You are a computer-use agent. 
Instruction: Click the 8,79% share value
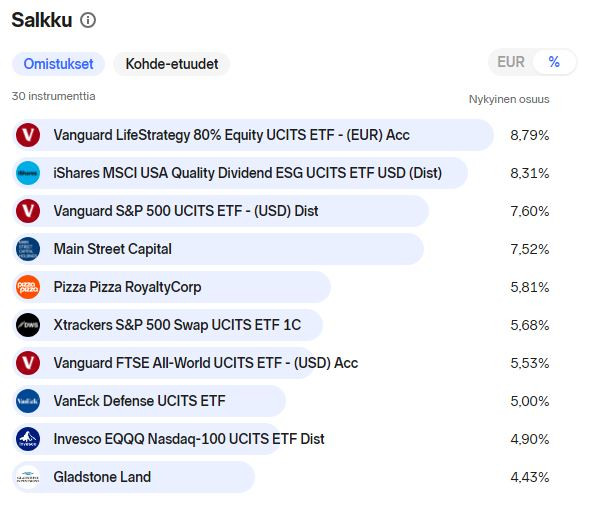[529, 135]
